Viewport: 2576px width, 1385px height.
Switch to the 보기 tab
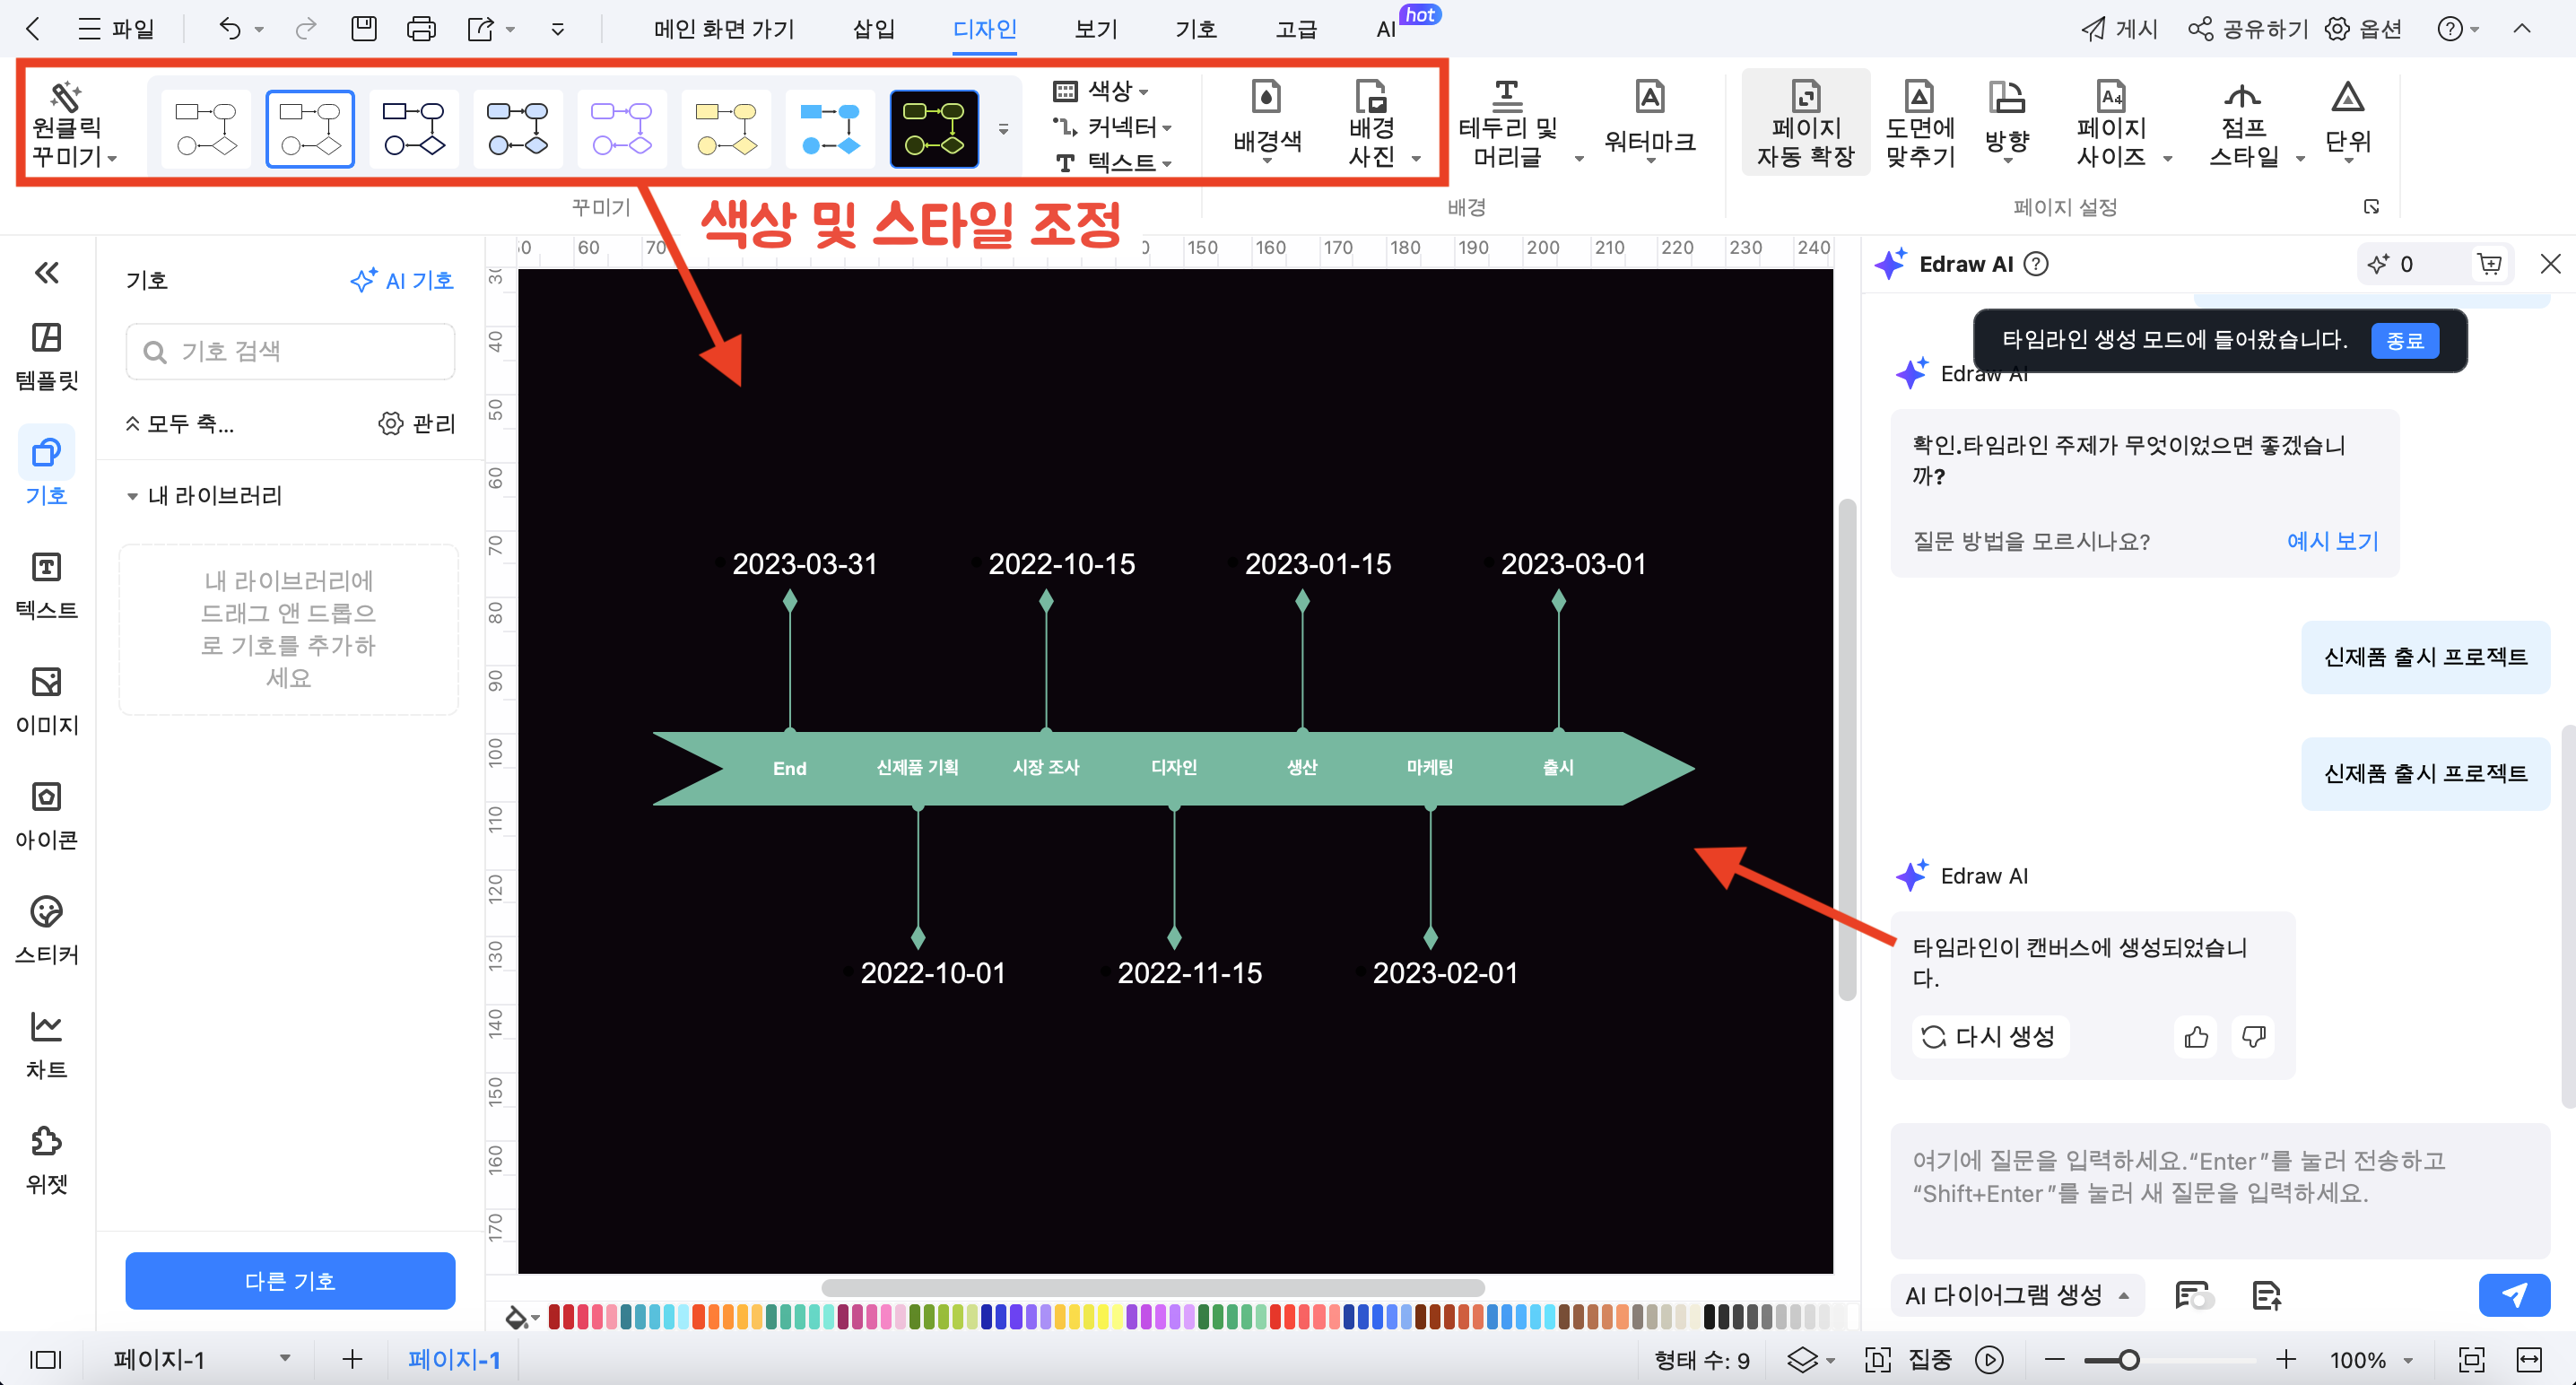[1096, 28]
